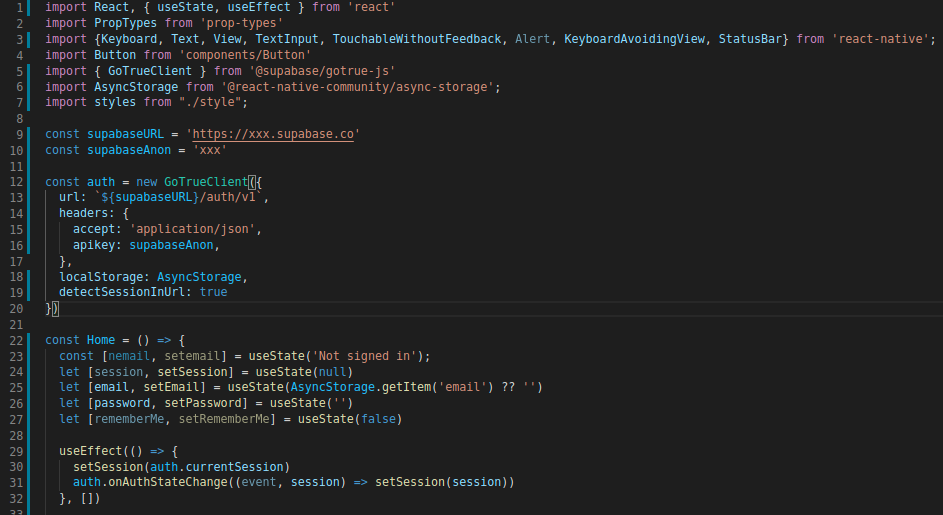Click TouchableWithoutFeedback import name

[417, 39]
